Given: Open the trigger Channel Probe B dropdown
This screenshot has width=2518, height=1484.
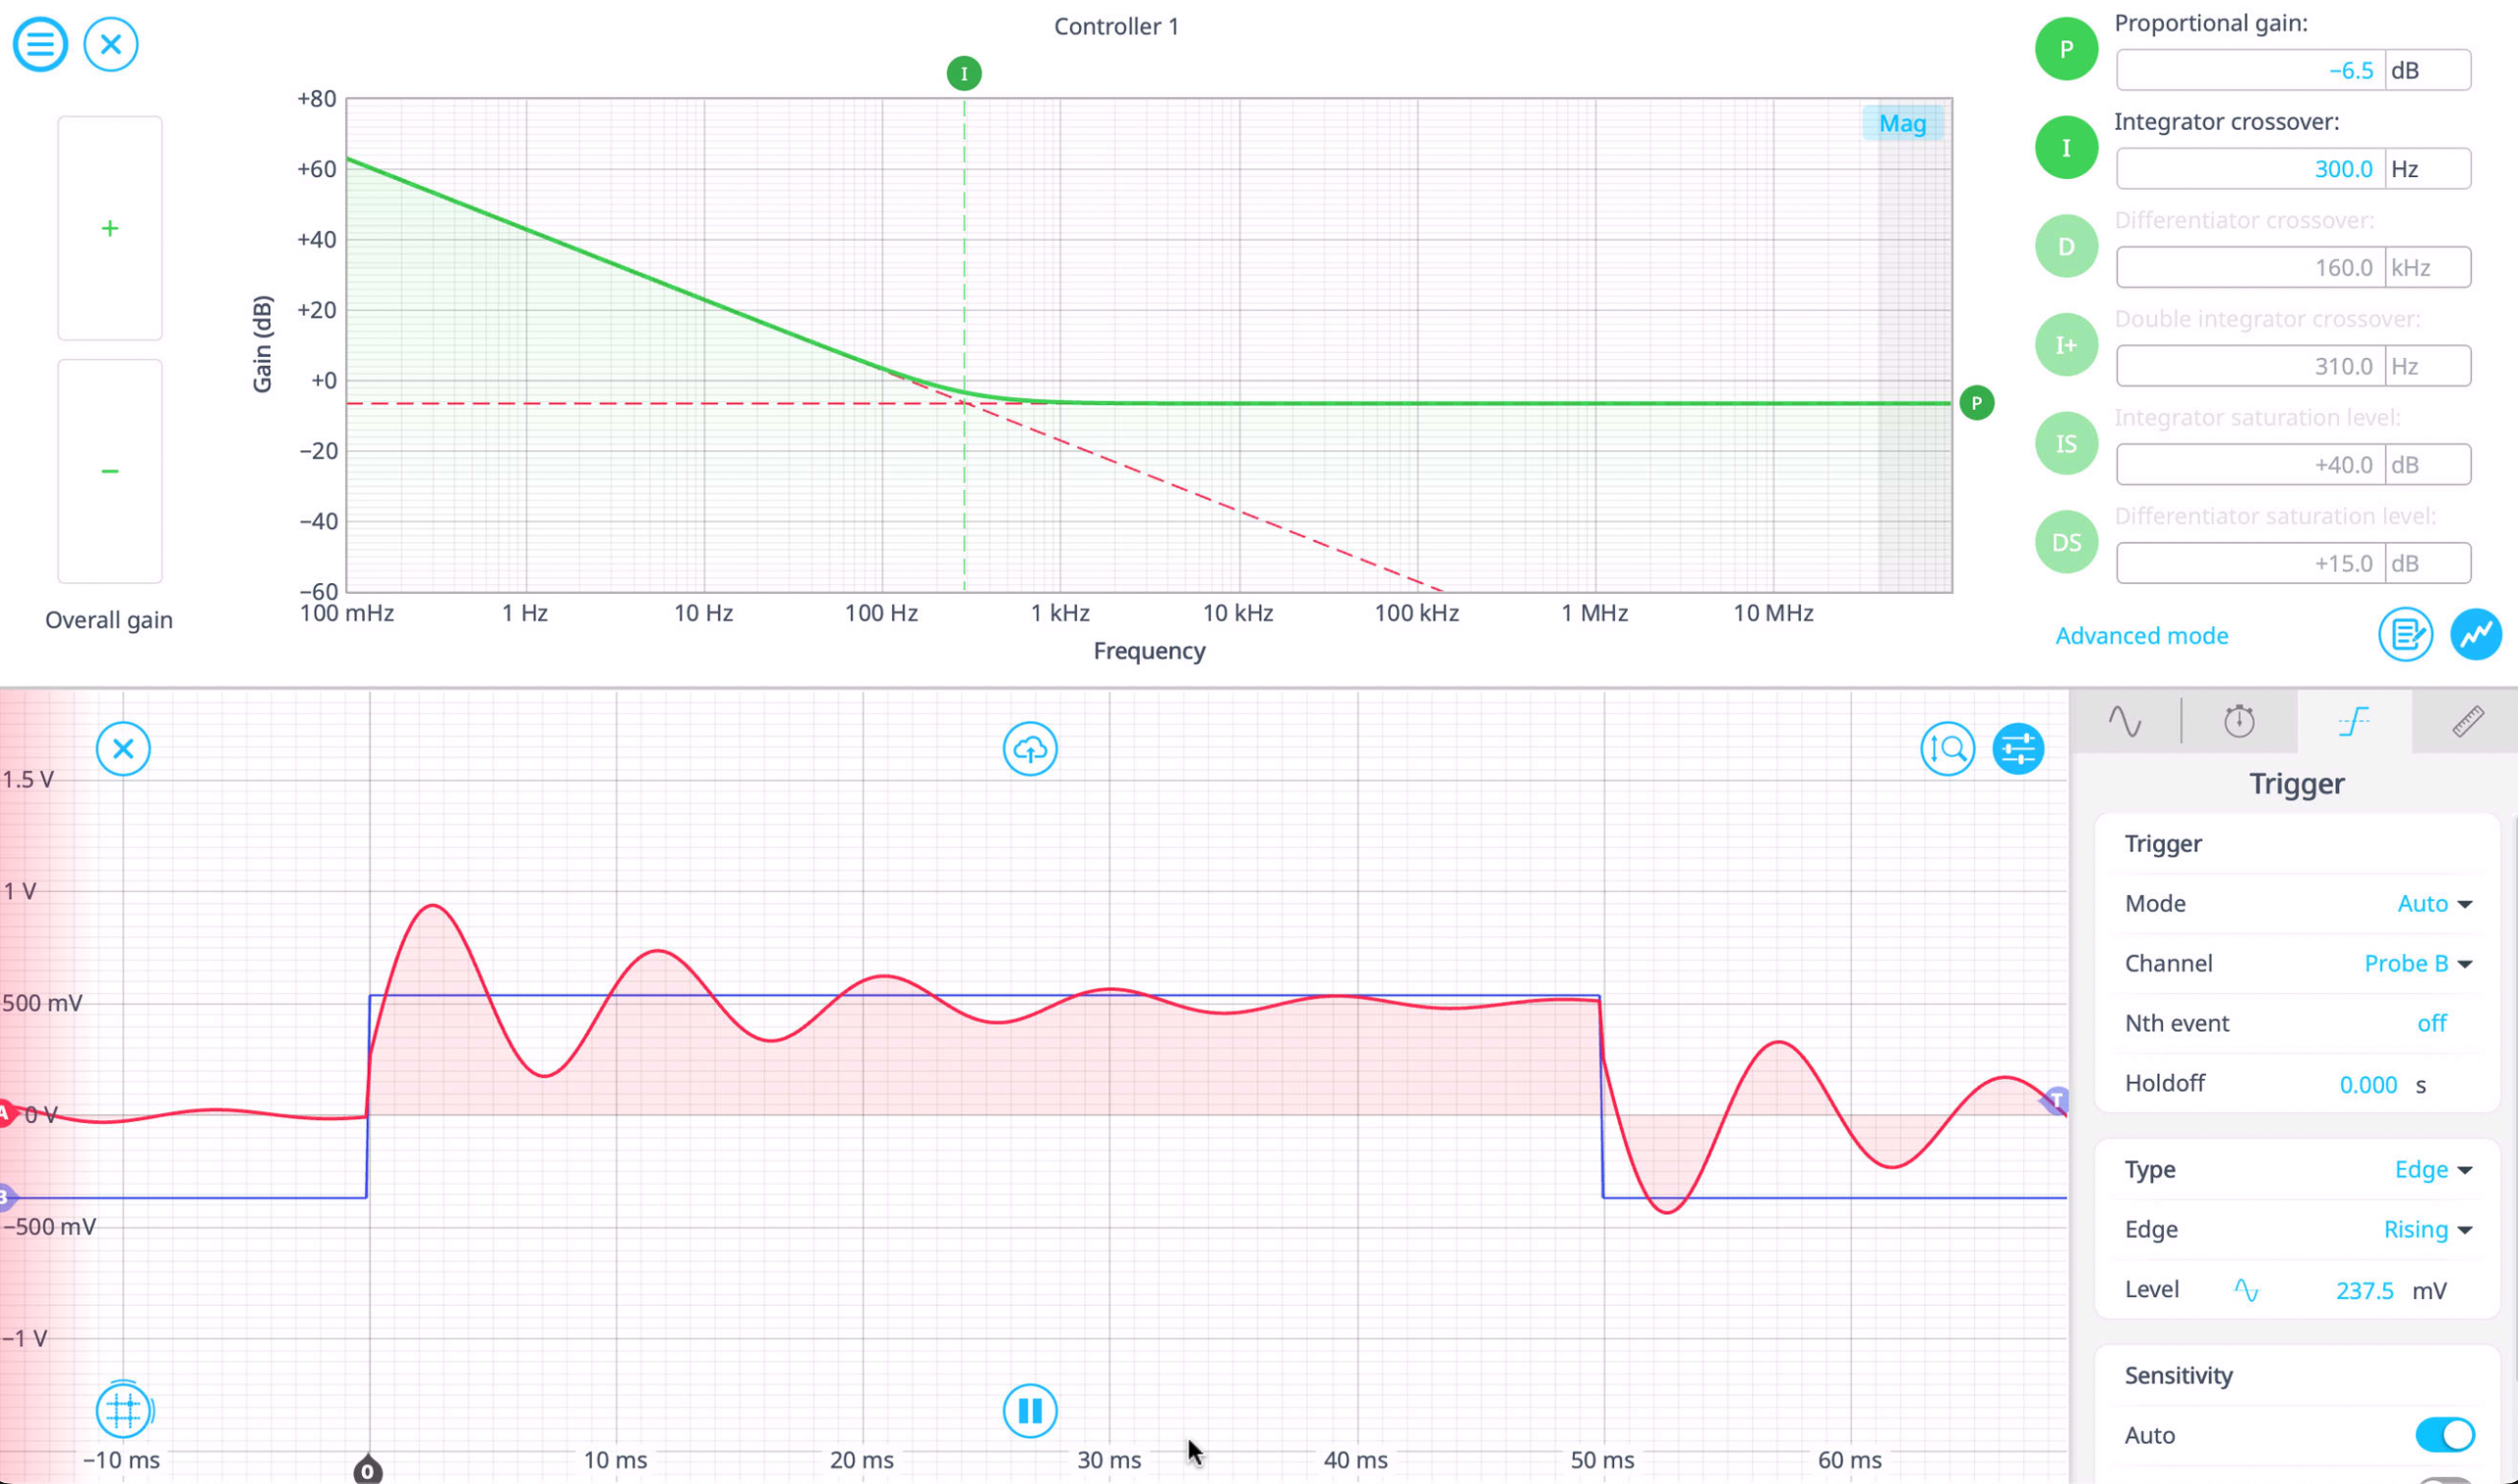Looking at the screenshot, I should point(2417,964).
